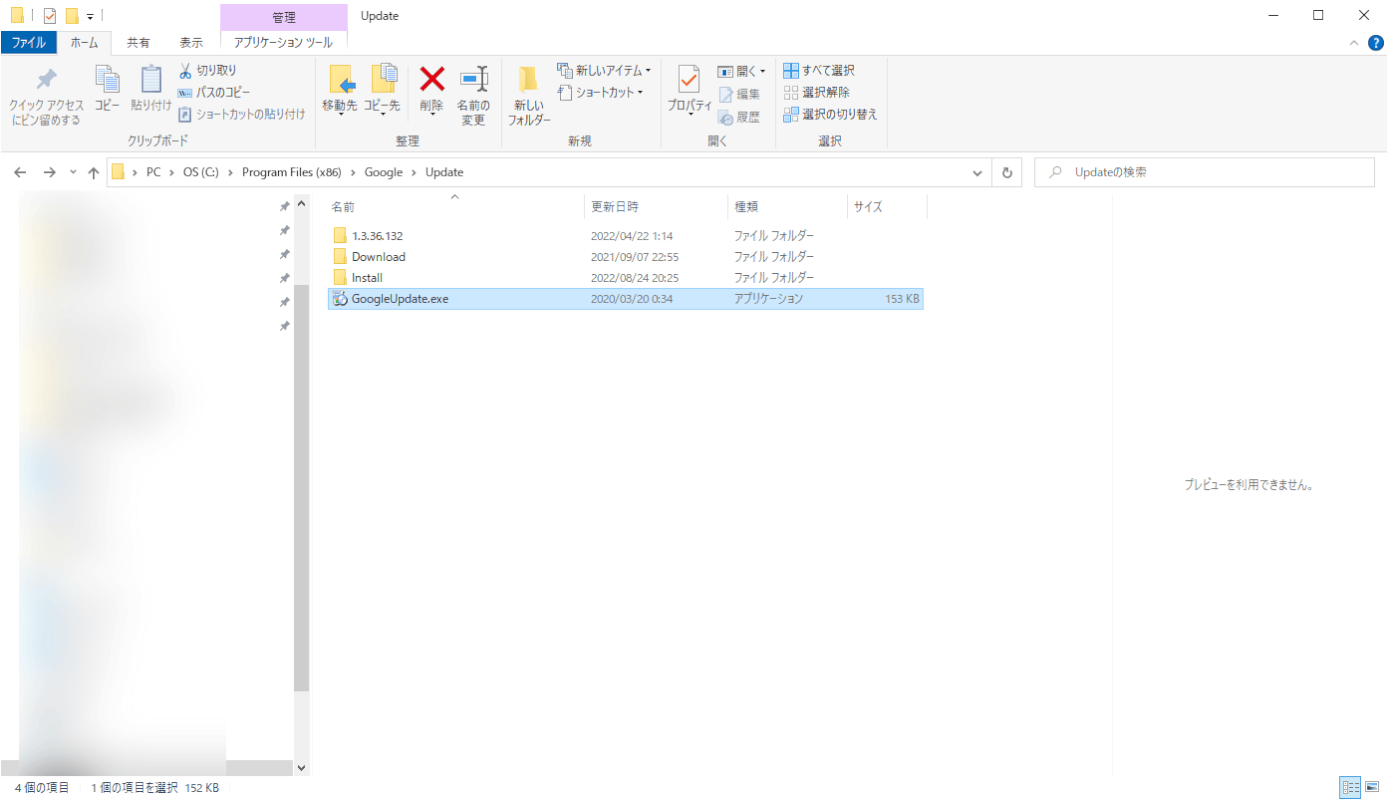The height and width of the screenshot is (800, 1388).
Task: Open Application Tools (アプリケーション ツール) tab
Action: click(283, 42)
